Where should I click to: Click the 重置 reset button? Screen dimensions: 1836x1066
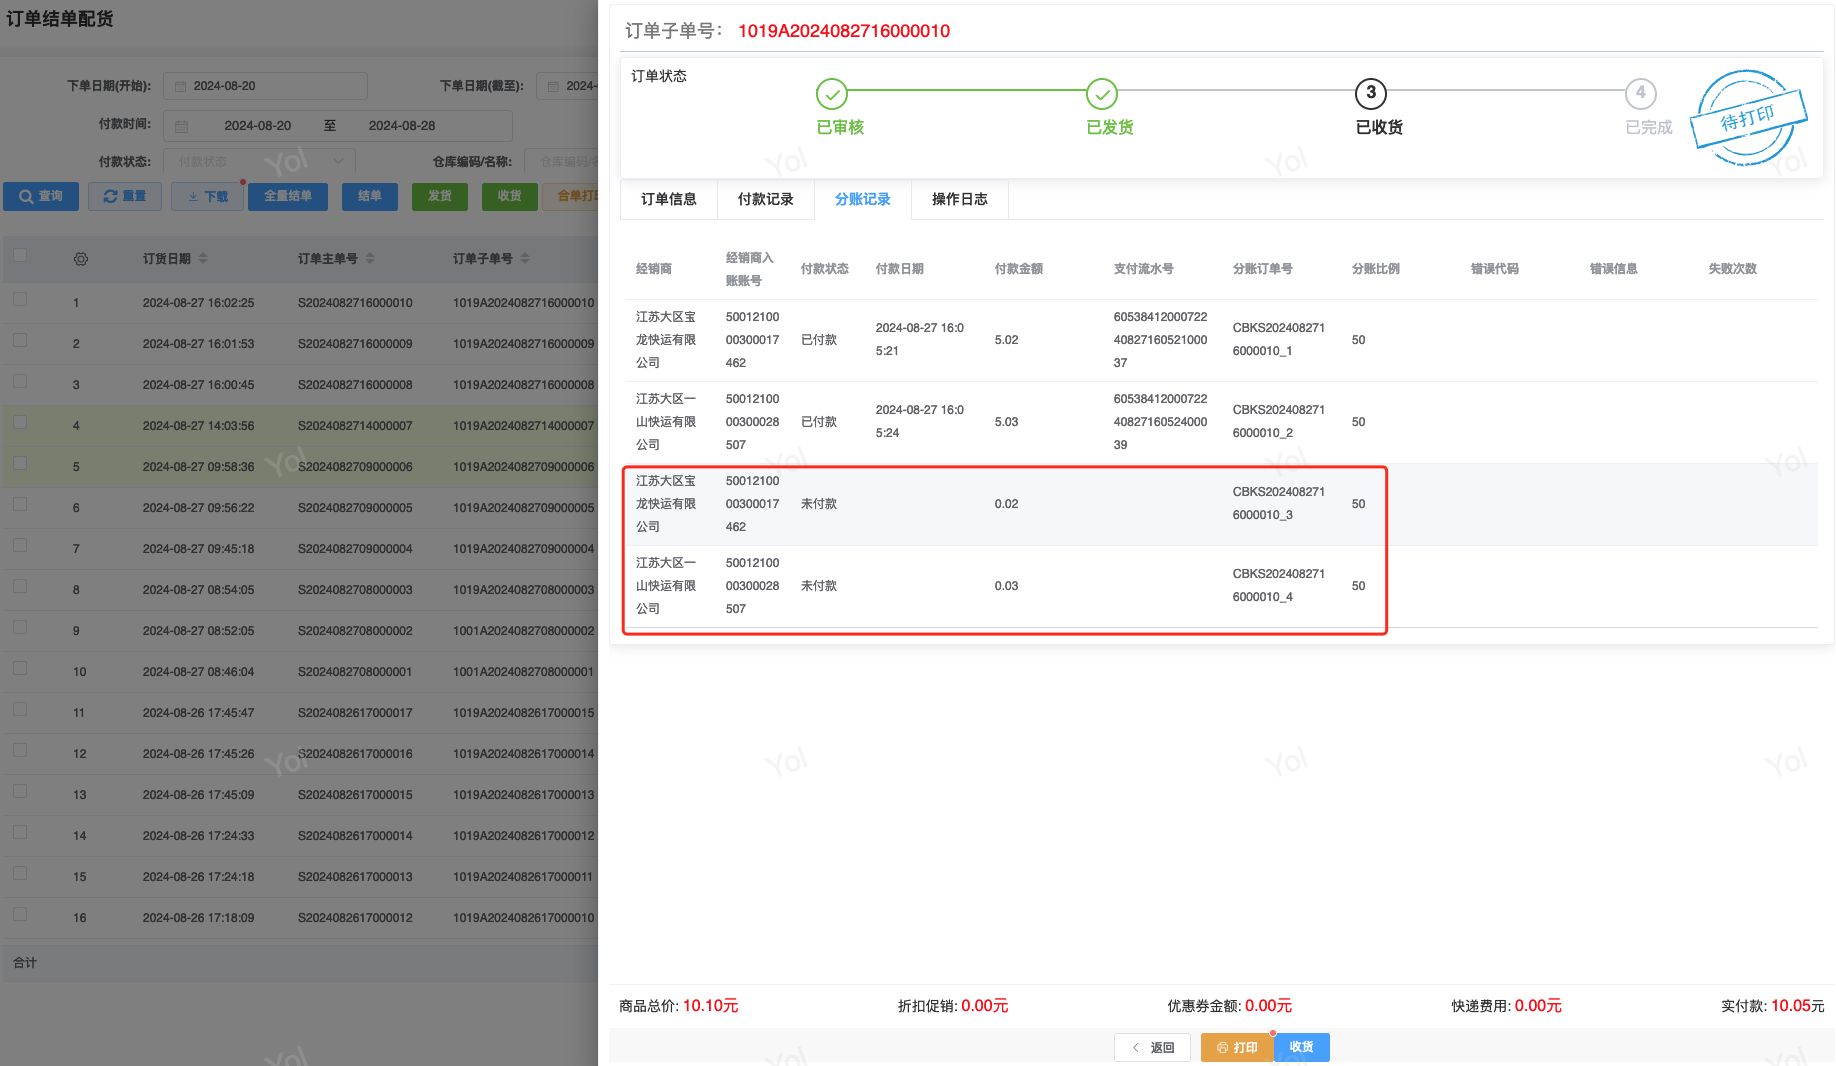coord(124,197)
